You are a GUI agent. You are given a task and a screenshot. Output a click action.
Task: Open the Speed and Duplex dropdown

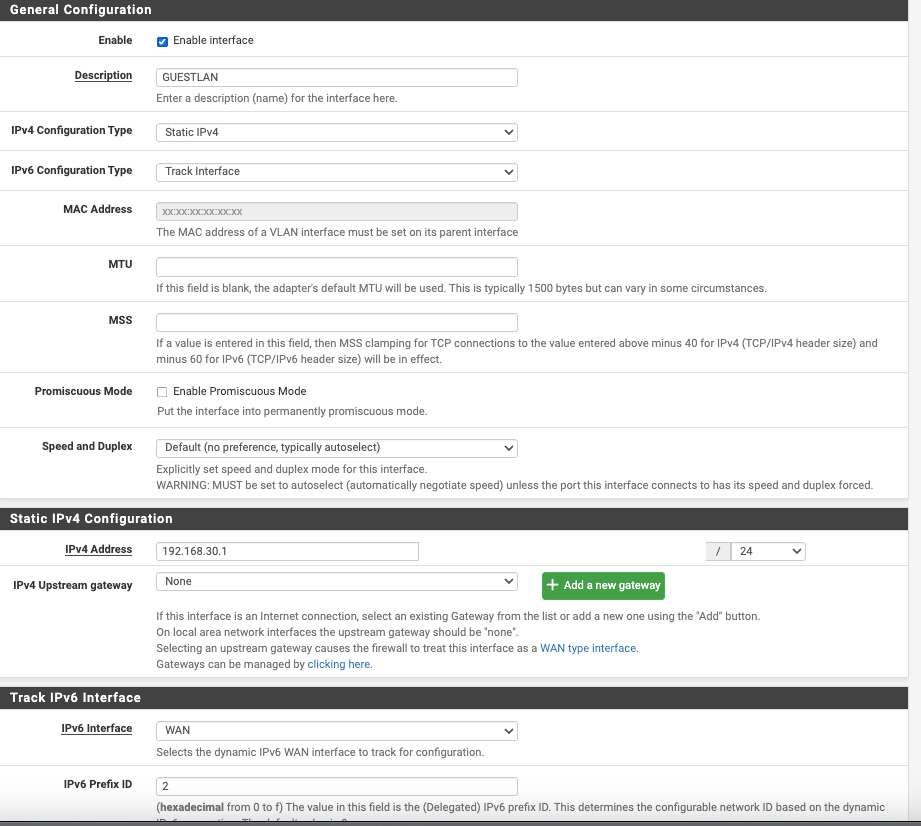pos(337,448)
